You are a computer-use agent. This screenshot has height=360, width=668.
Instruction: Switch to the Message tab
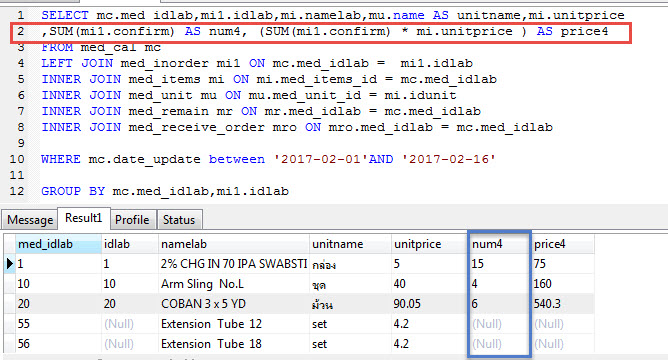click(x=30, y=220)
